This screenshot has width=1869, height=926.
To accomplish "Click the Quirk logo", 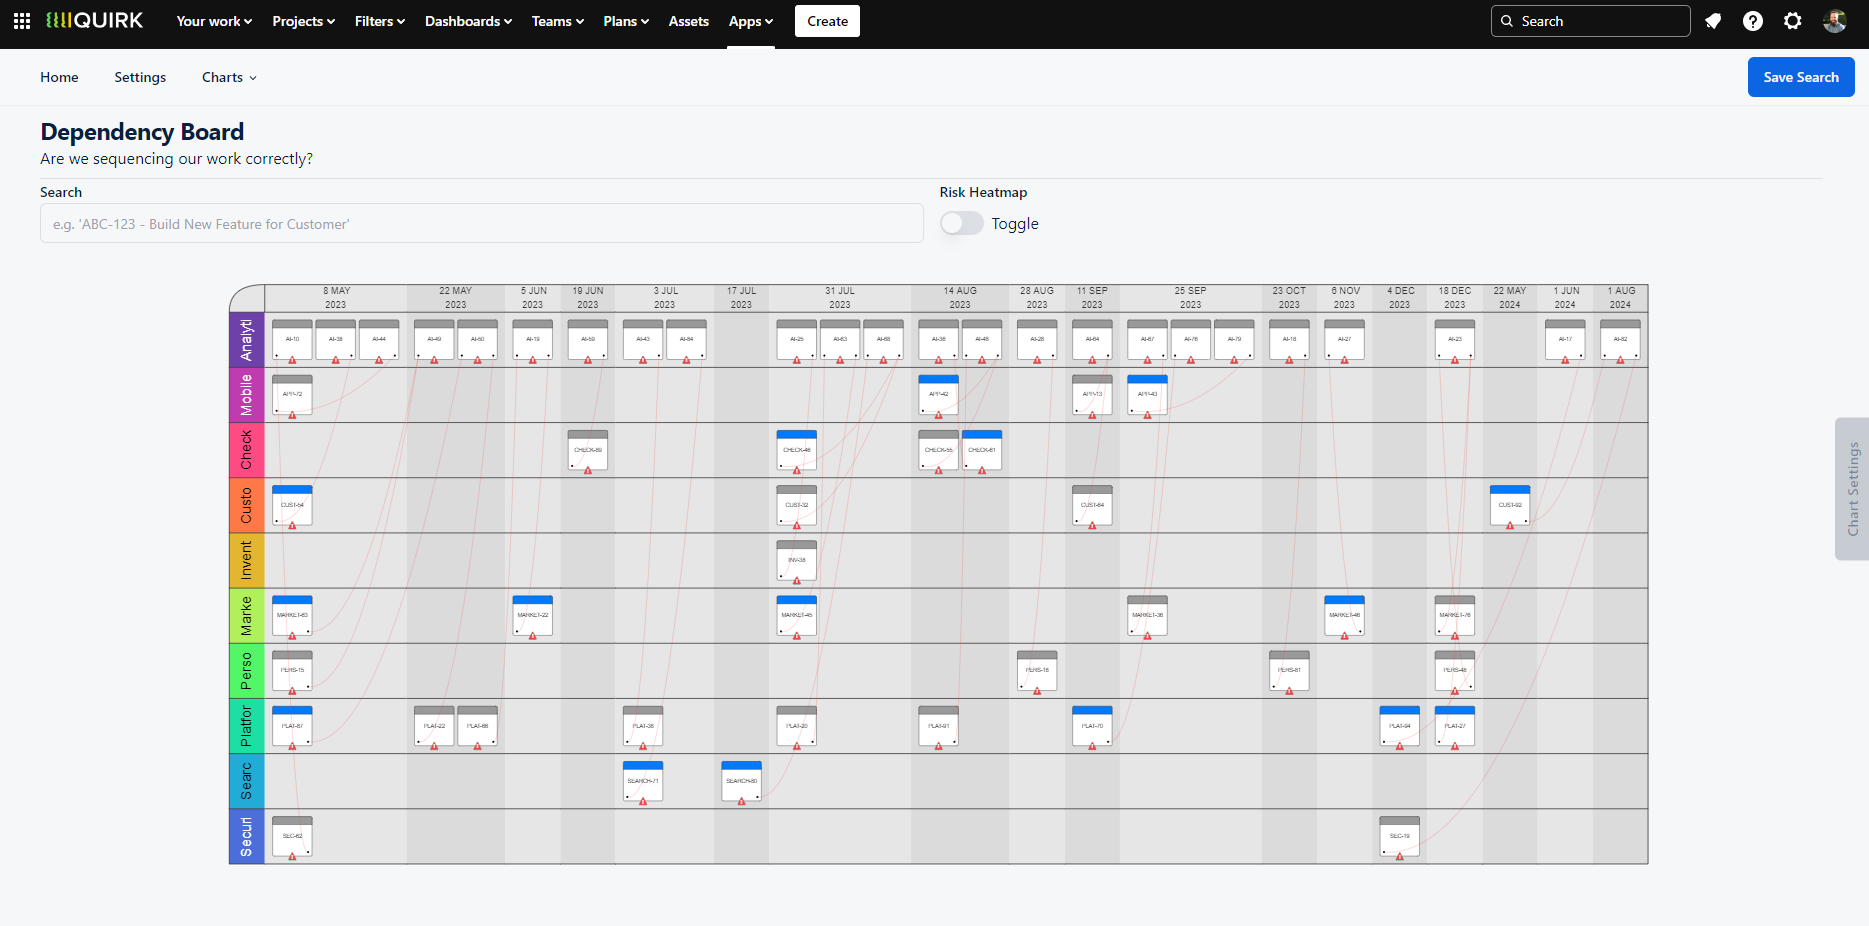I will [95, 21].
